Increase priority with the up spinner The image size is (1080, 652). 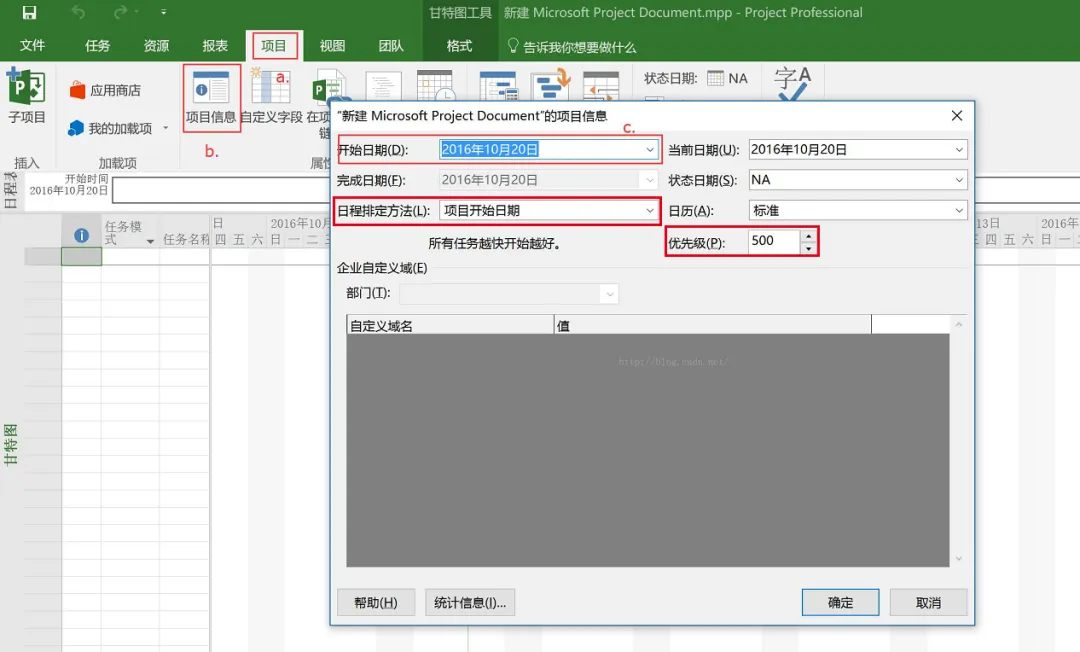pos(808,236)
